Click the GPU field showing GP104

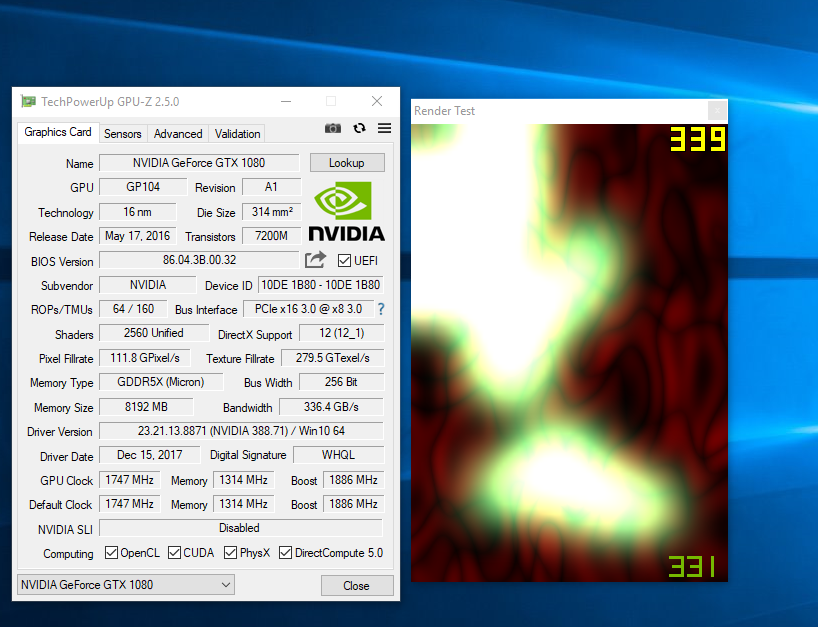click(x=143, y=187)
